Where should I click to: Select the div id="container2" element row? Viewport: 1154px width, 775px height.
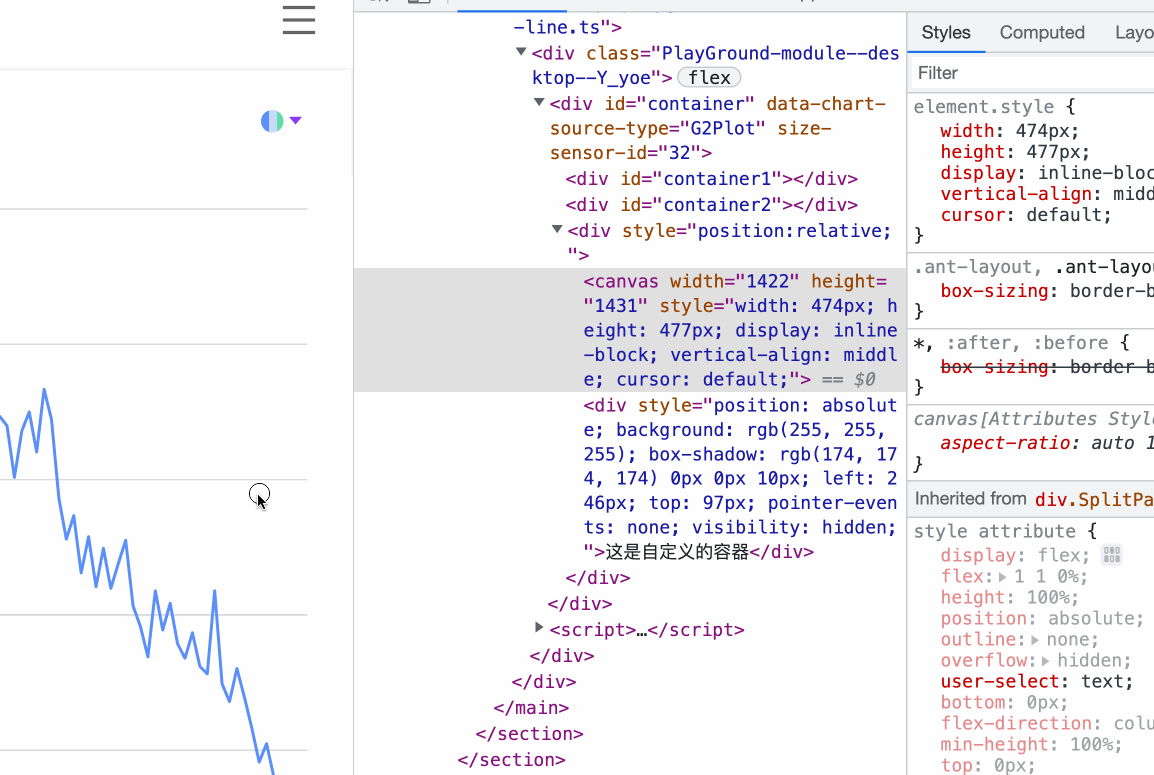click(x=711, y=205)
